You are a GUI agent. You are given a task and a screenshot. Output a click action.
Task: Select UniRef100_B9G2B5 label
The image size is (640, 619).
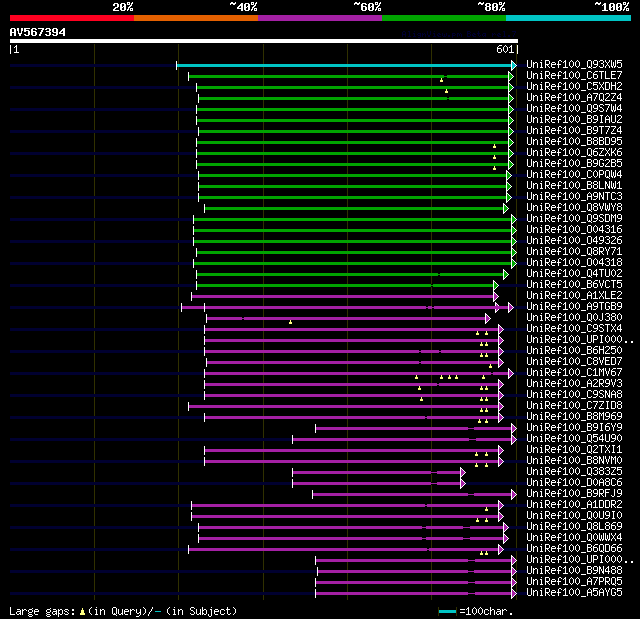click(x=574, y=164)
